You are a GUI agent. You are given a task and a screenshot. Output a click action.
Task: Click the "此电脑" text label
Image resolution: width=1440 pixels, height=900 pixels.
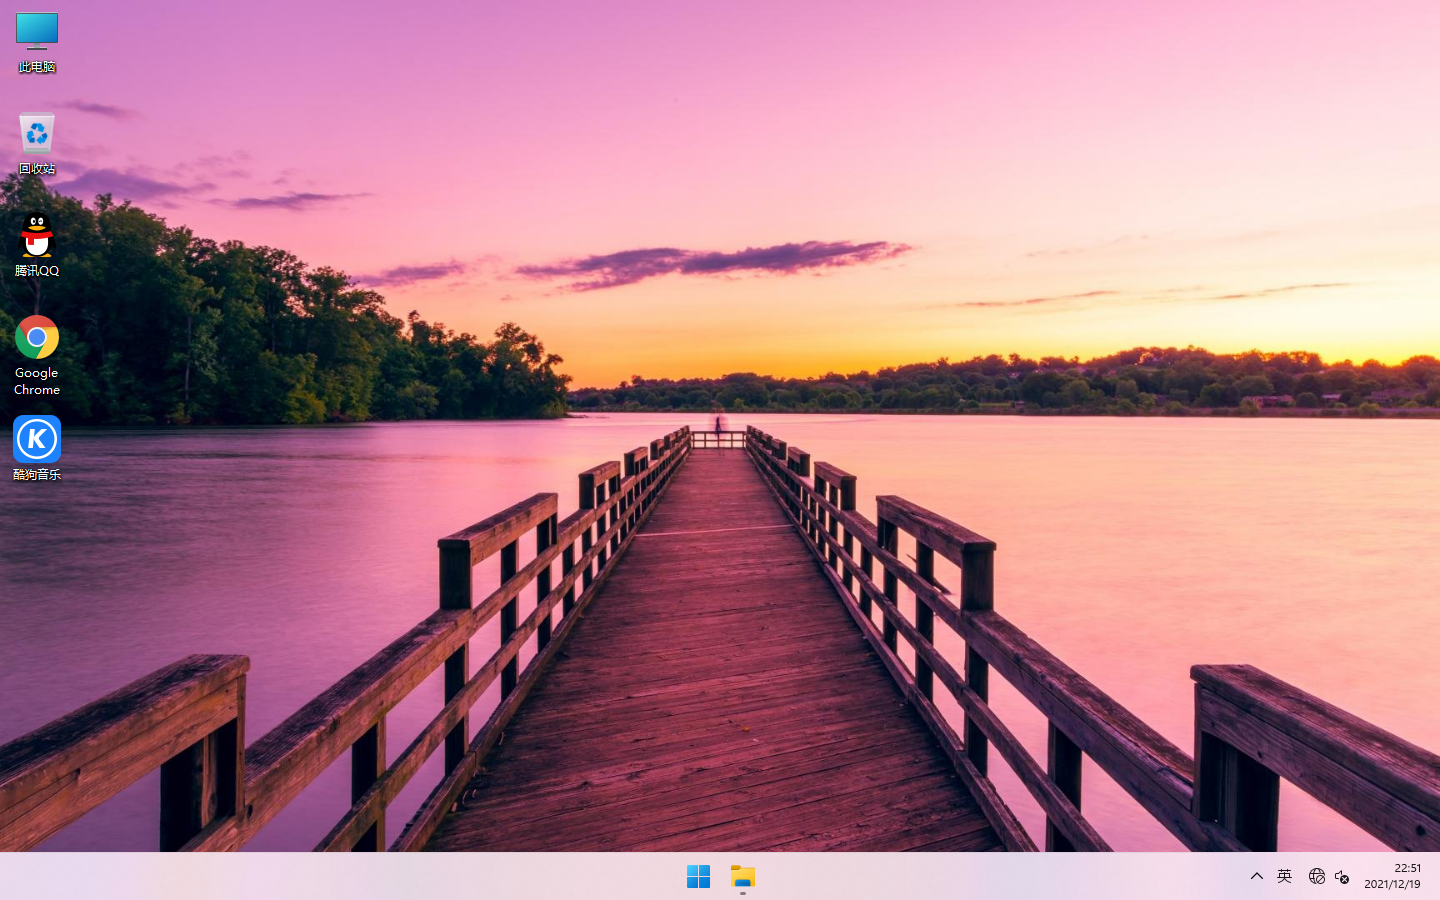coord(37,67)
